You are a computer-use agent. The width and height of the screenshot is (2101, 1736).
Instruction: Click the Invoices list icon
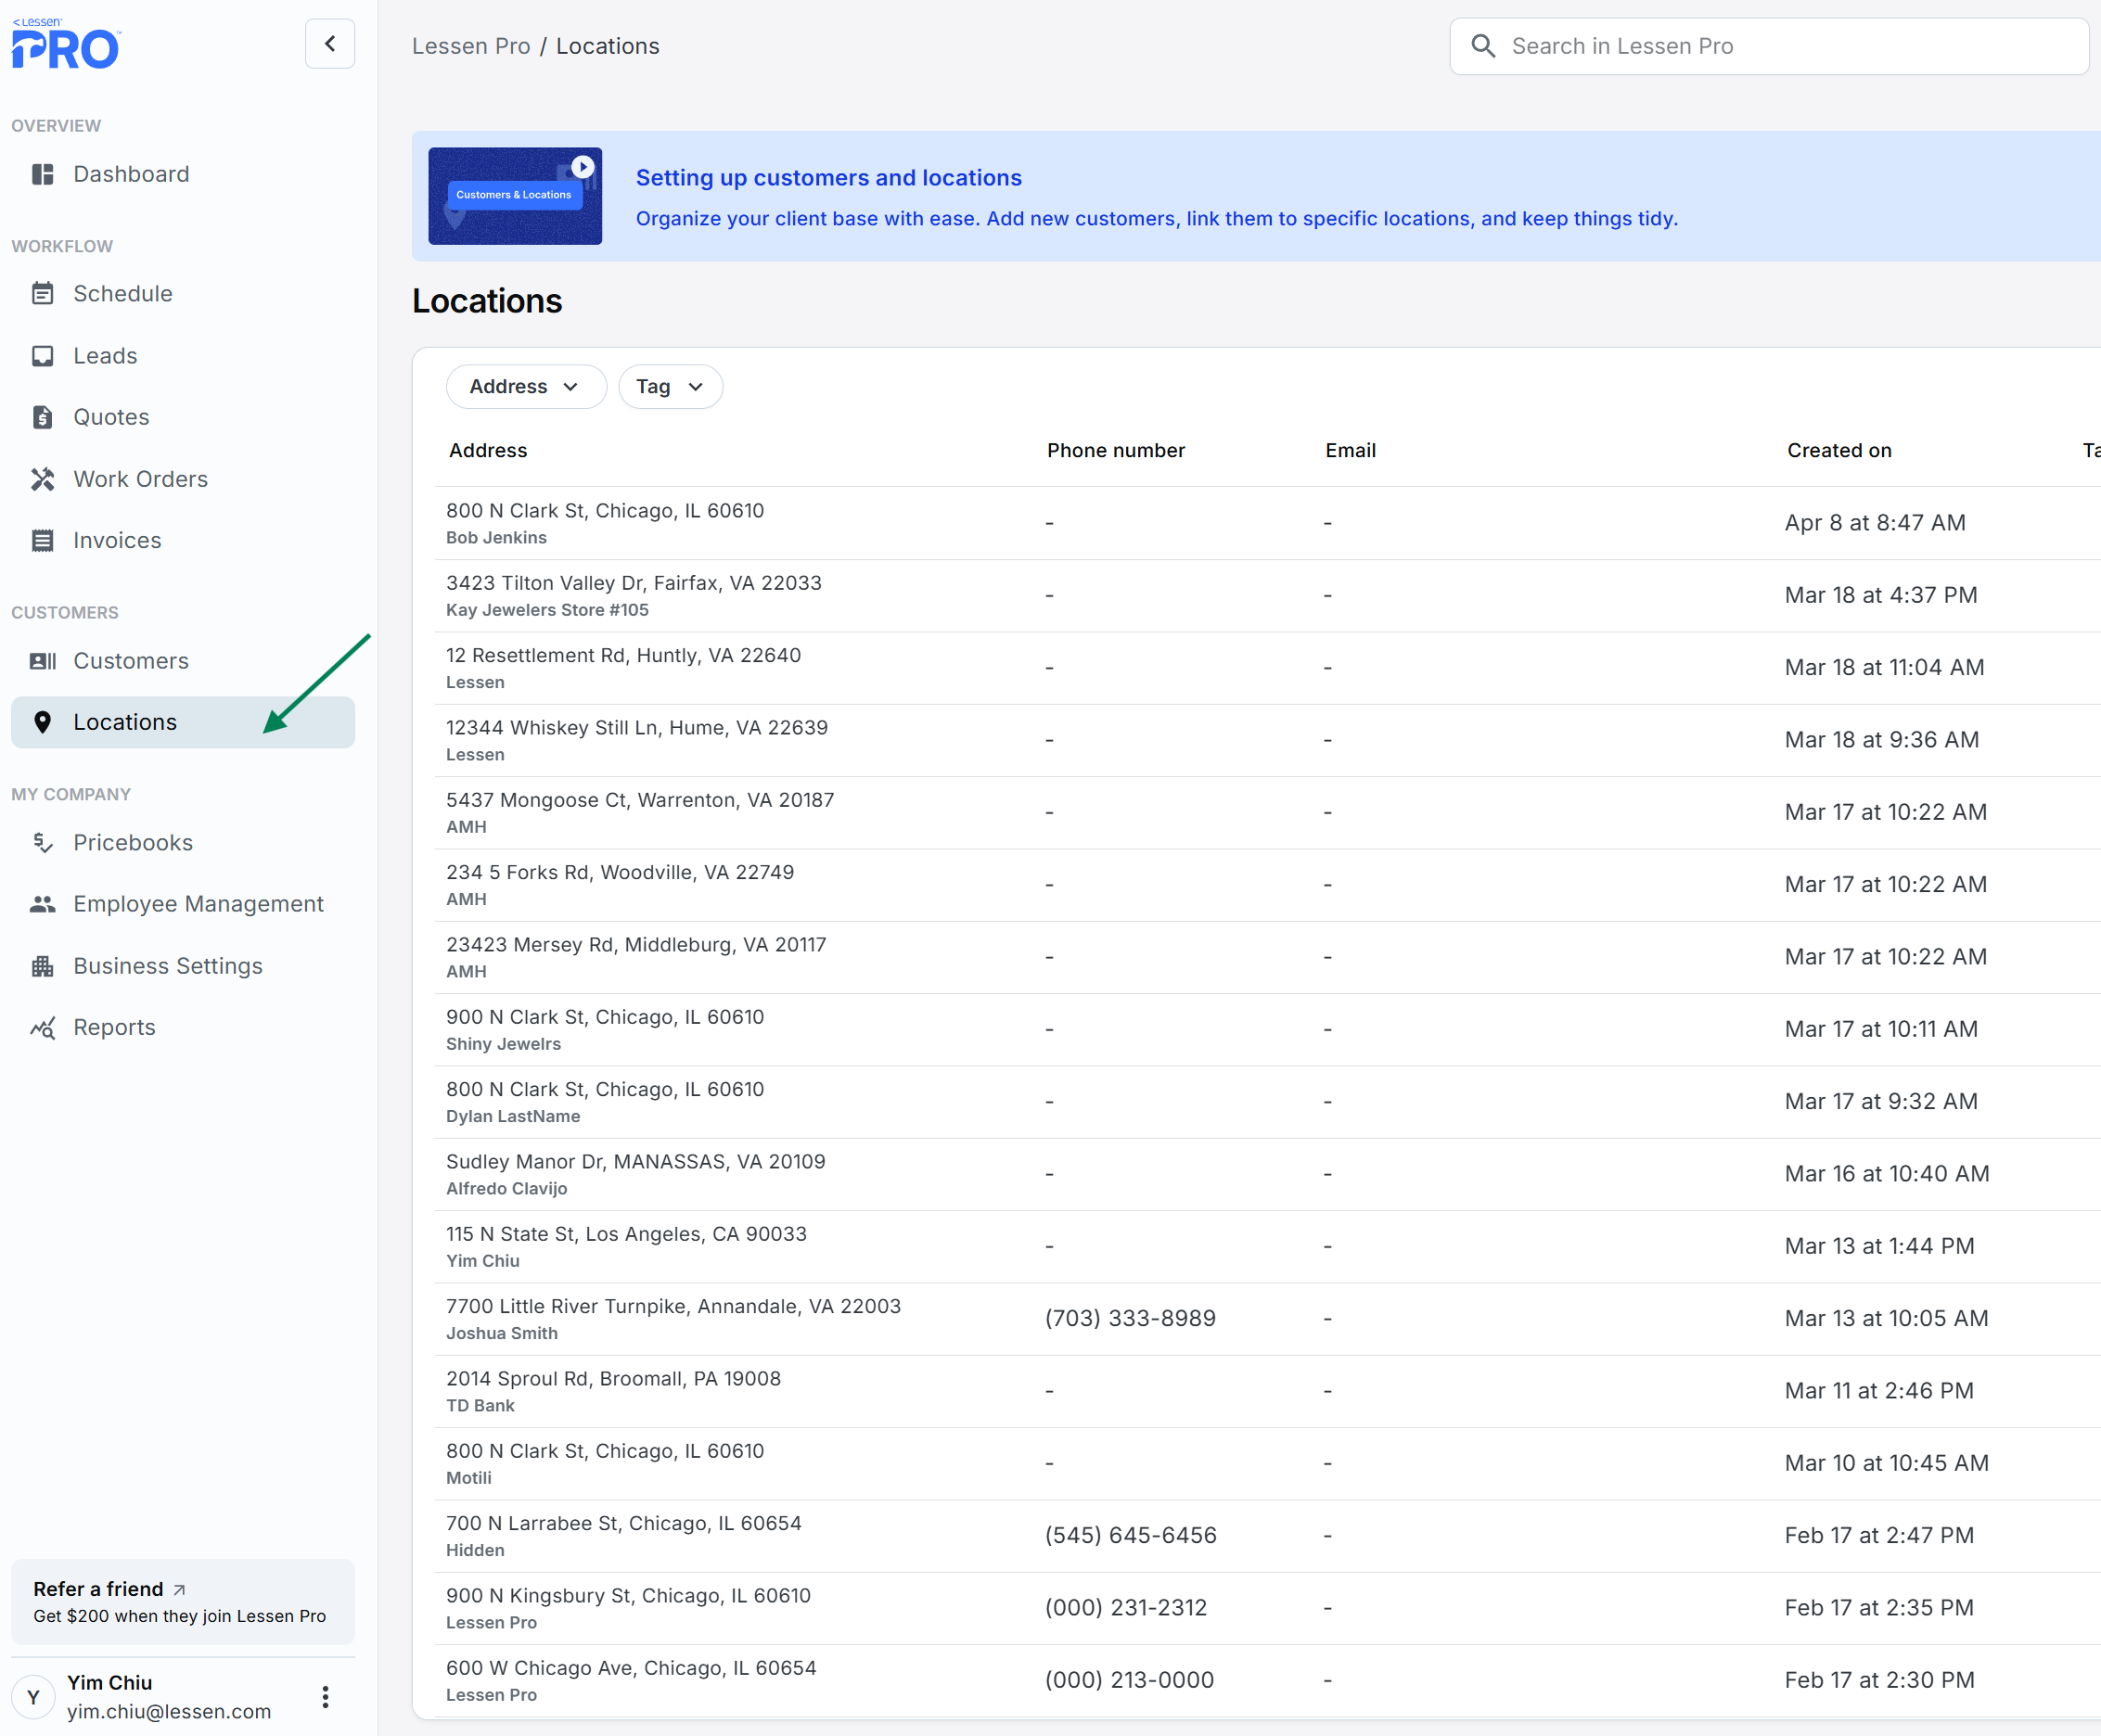[x=42, y=541]
